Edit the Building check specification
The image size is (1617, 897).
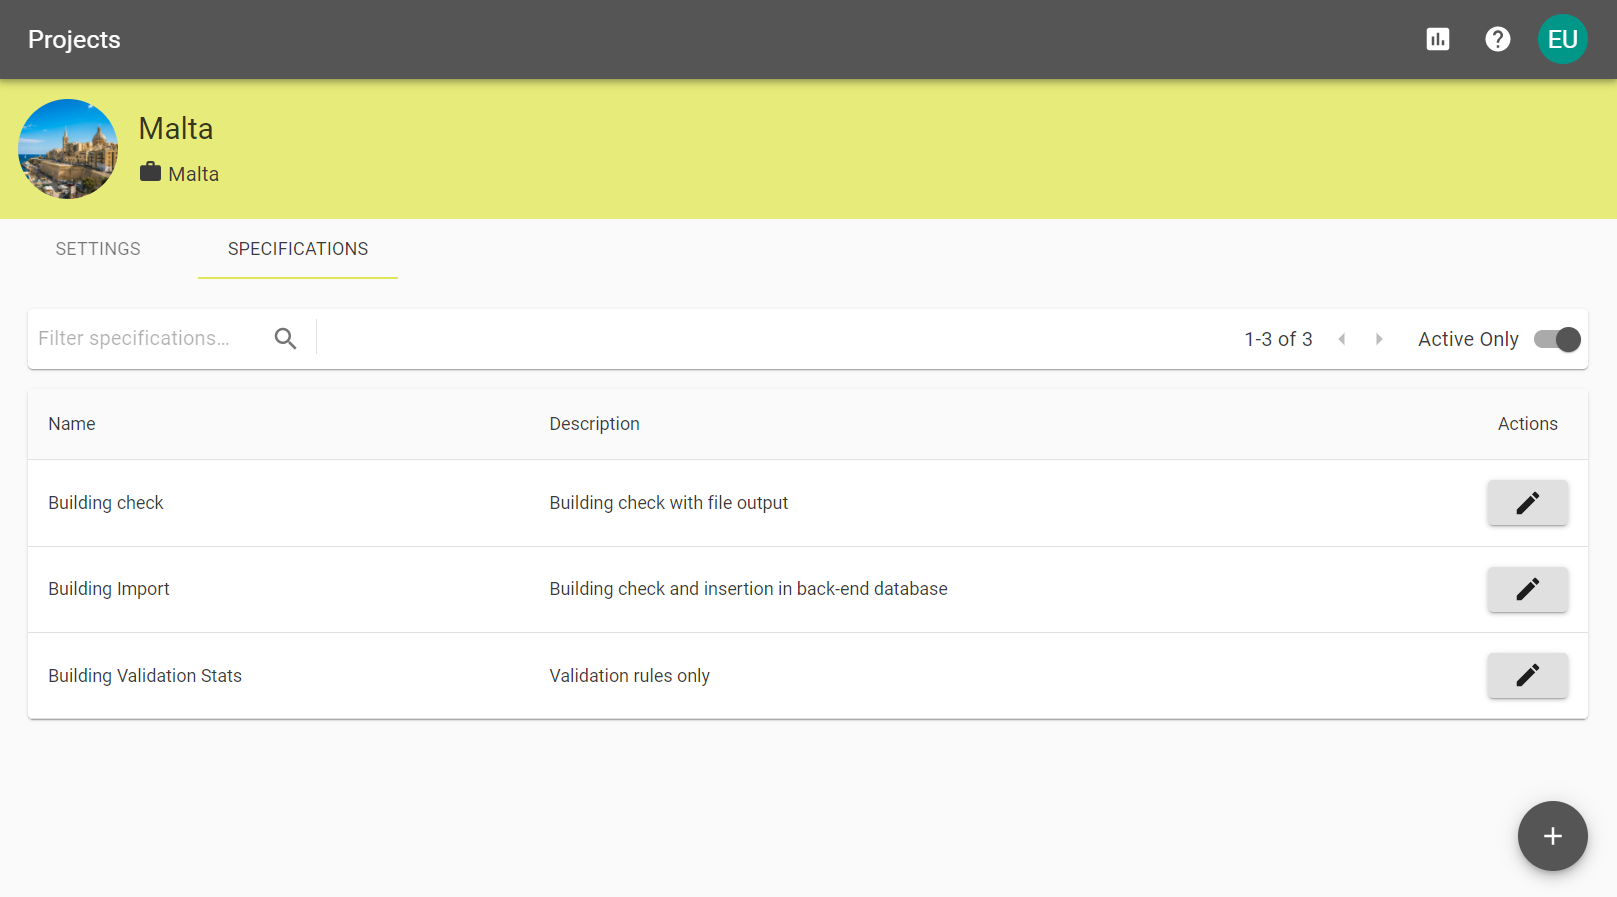[x=1527, y=503]
